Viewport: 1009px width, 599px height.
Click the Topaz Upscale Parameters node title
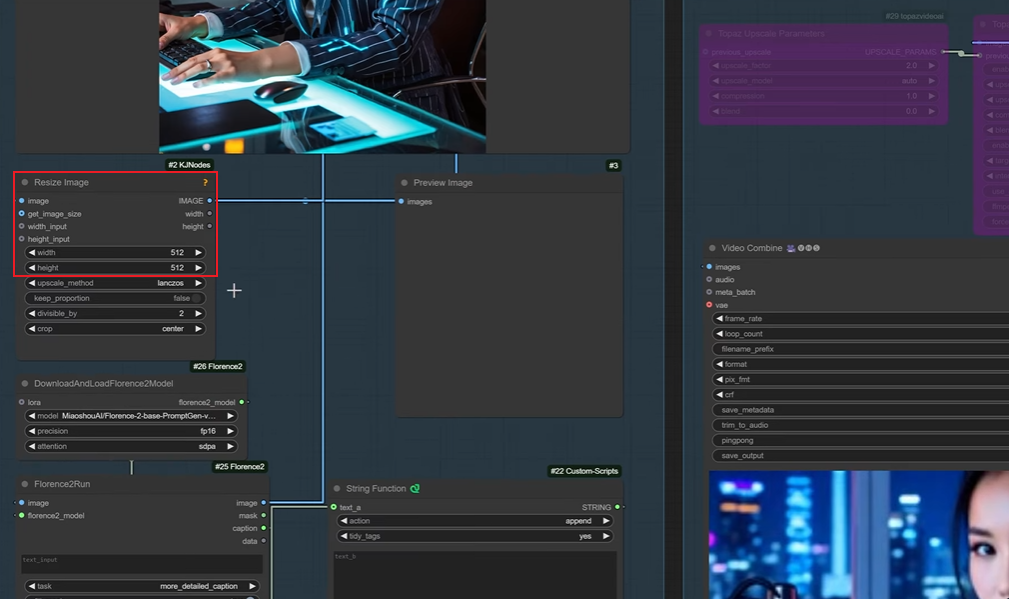[771, 33]
